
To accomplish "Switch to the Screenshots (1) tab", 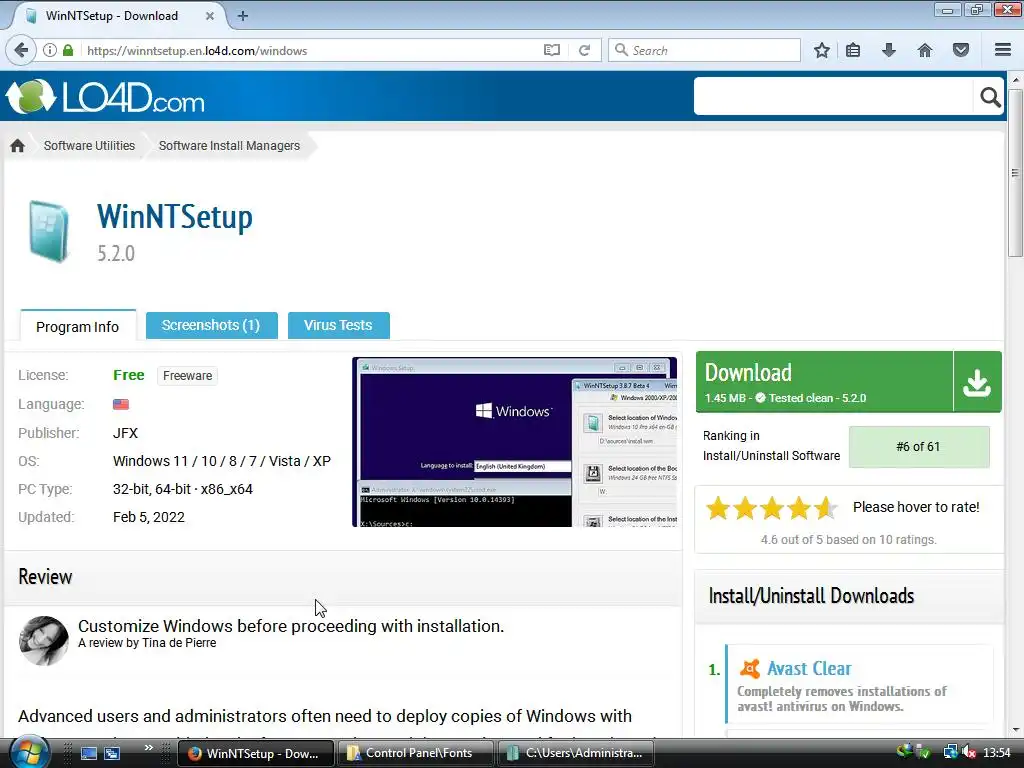I will tap(211, 325).
